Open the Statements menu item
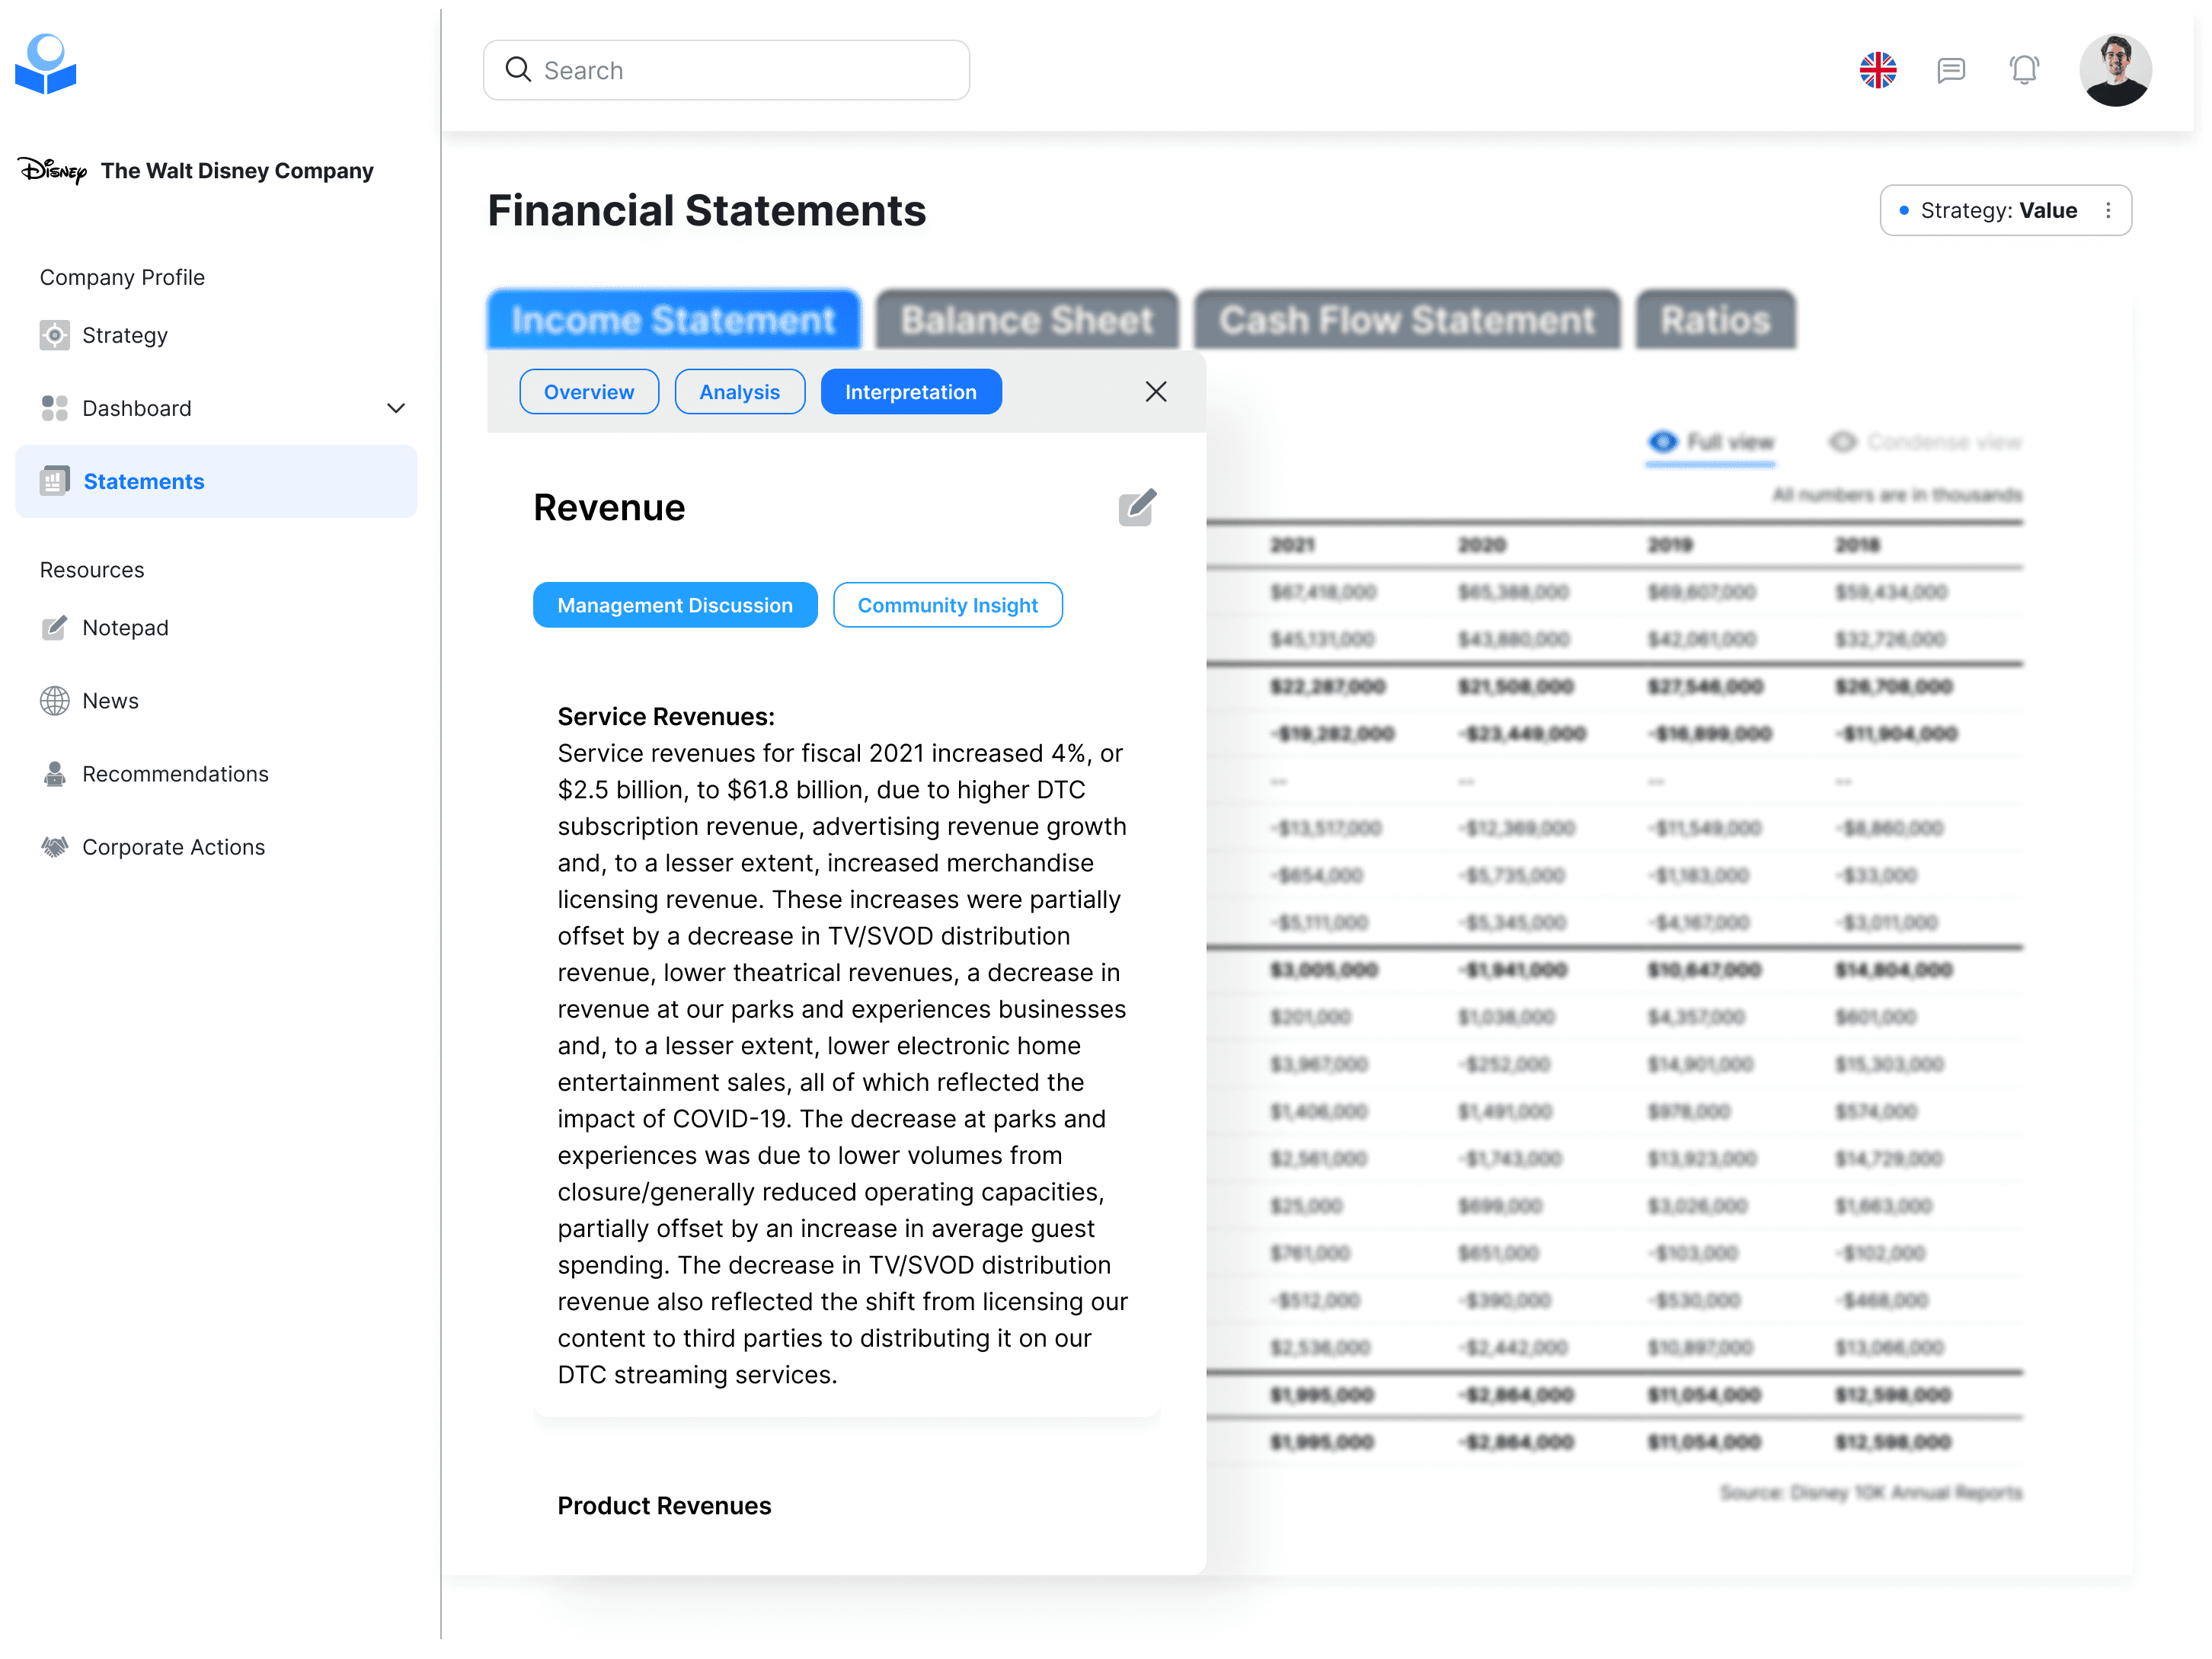The width and height of the screenshot is (2212, 1659). click(216, 481)
